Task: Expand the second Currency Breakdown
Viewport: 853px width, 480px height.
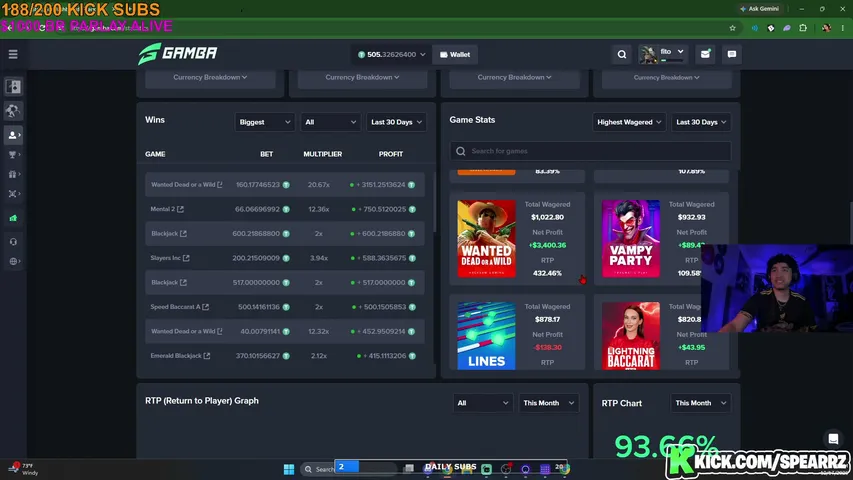Action: (362, 77)
